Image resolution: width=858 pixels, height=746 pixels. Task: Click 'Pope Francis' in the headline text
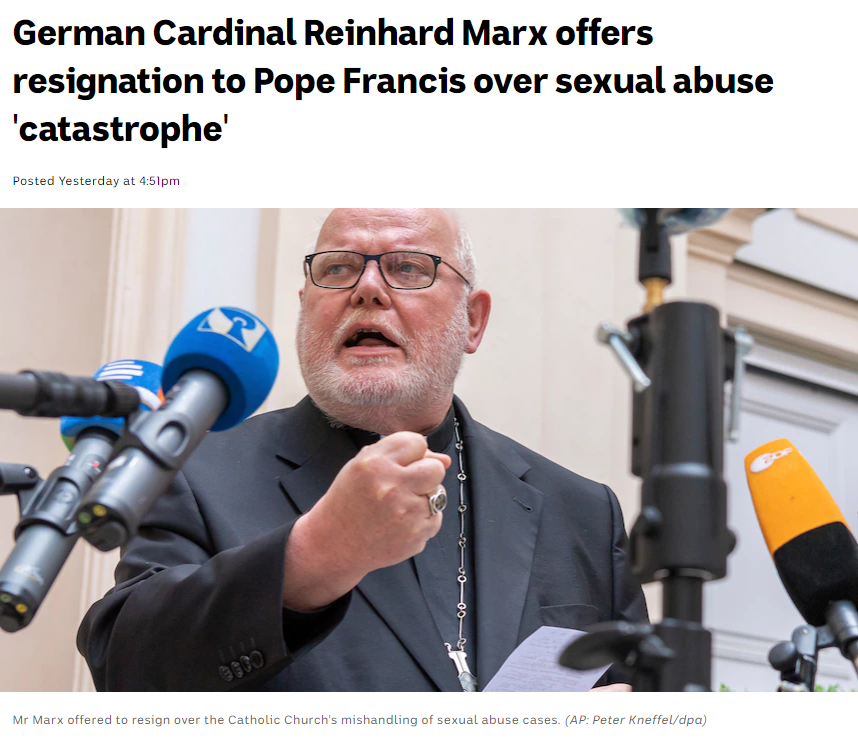click(360, 81)
